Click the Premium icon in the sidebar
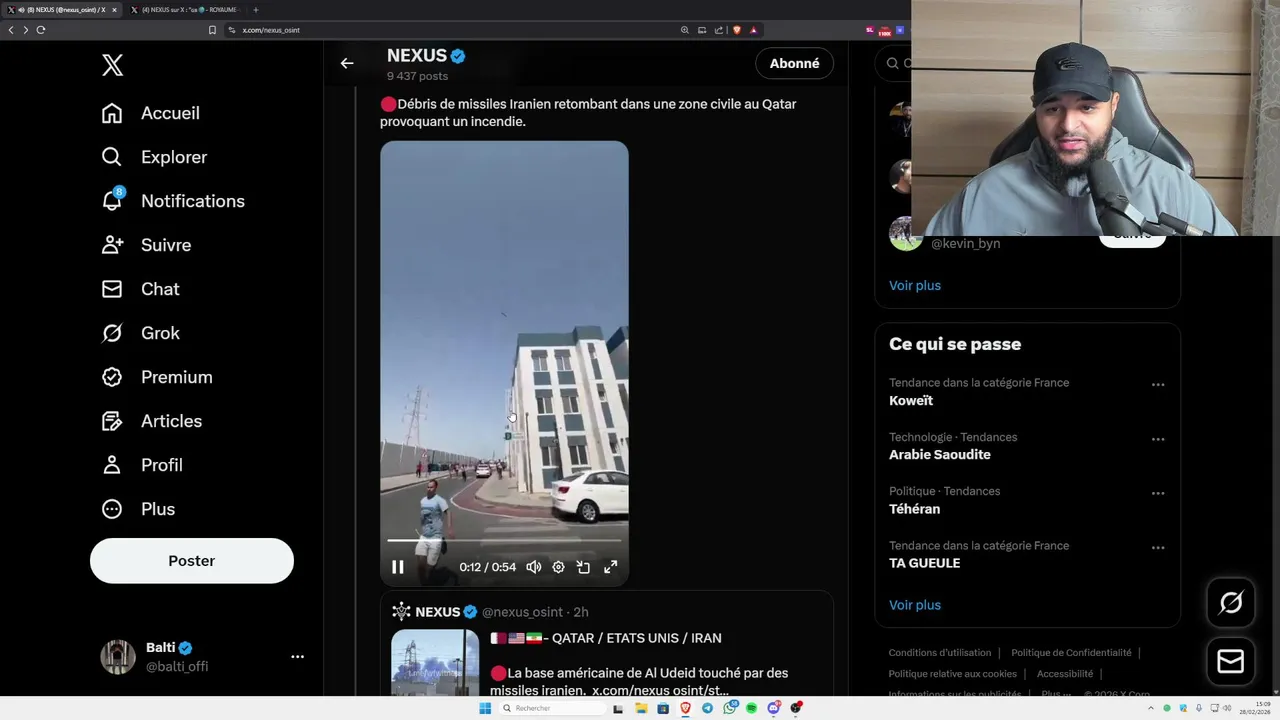The width and height of the screenshot is (1280, 720). point(112,377)
